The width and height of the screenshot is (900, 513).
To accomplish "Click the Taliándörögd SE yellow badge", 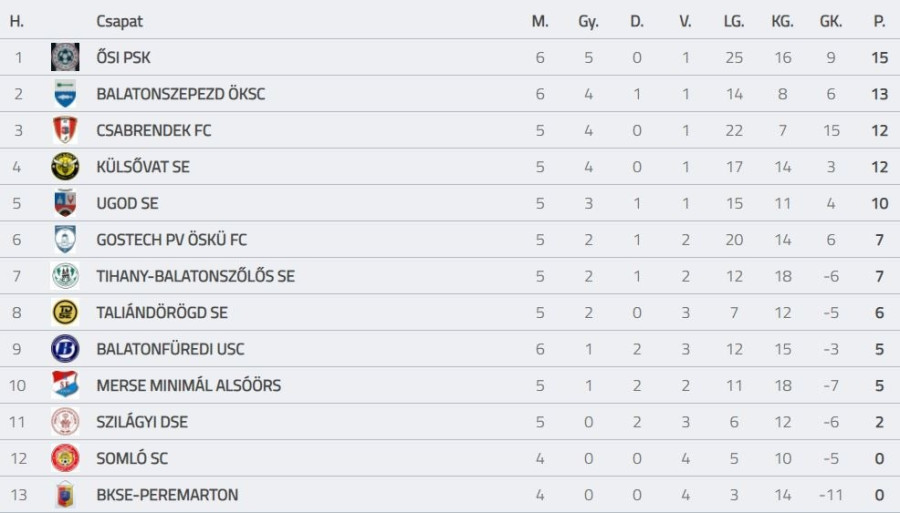I will click(65, 312).
